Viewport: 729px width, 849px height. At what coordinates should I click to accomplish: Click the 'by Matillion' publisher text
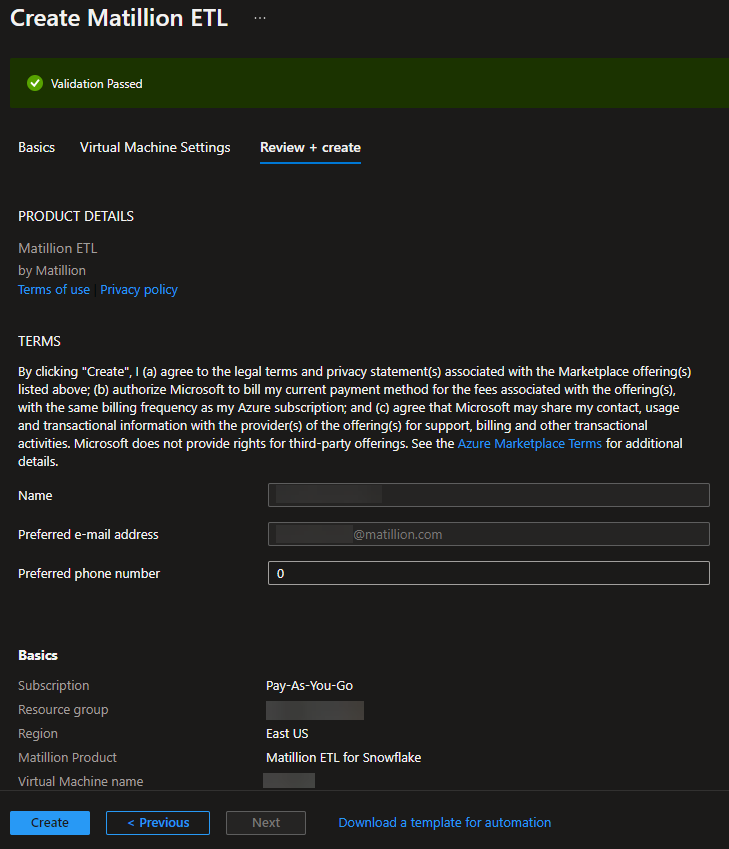[x=52, y=270]
